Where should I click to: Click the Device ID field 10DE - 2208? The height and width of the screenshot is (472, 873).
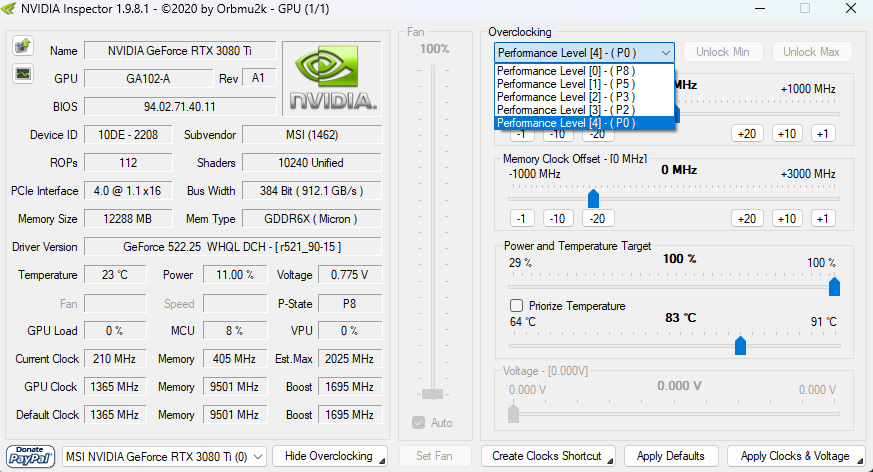point(128,135)
